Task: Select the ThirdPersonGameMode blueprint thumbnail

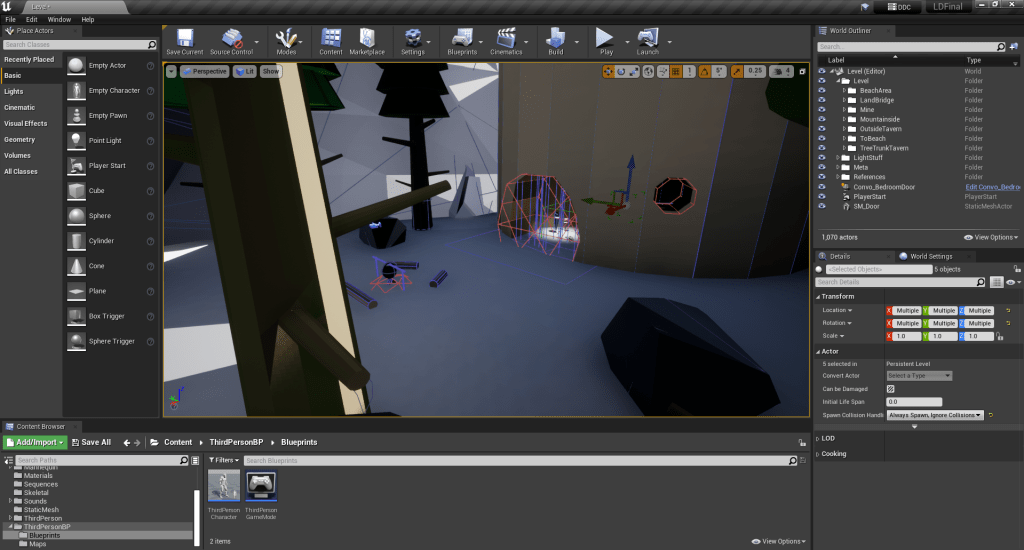Action: (261, 486)
